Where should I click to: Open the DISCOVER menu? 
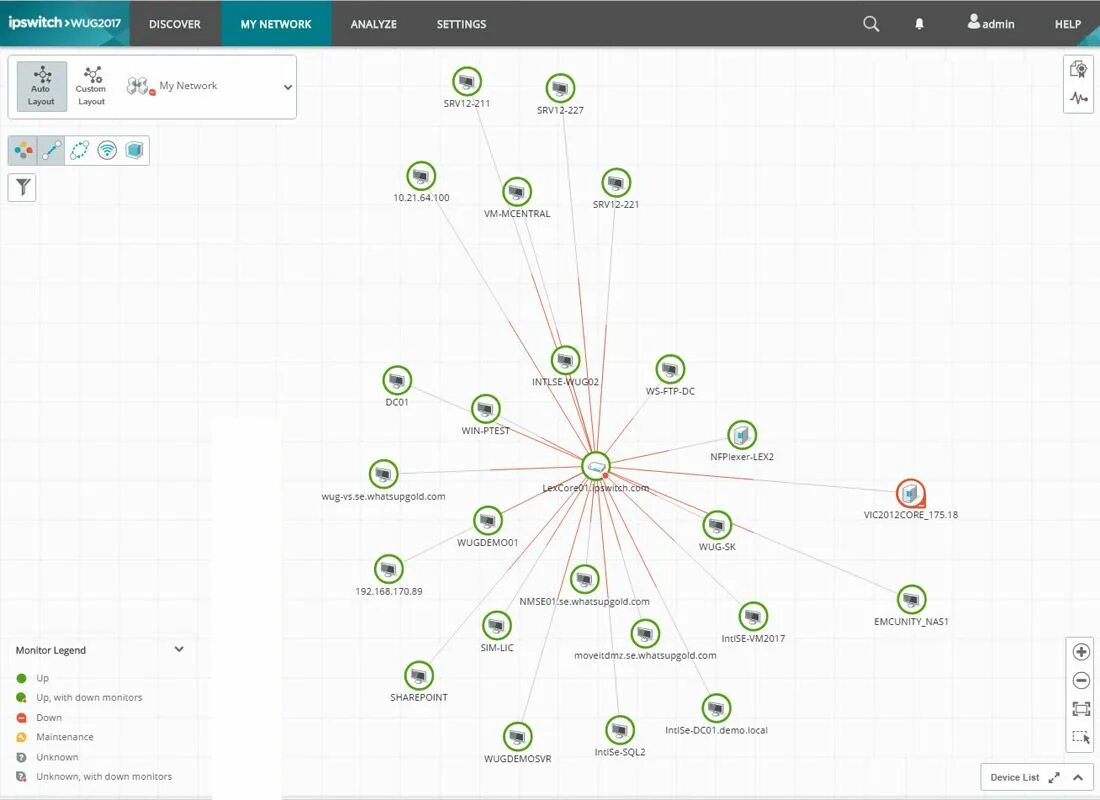pyautogui.click(x=175, y=24)
